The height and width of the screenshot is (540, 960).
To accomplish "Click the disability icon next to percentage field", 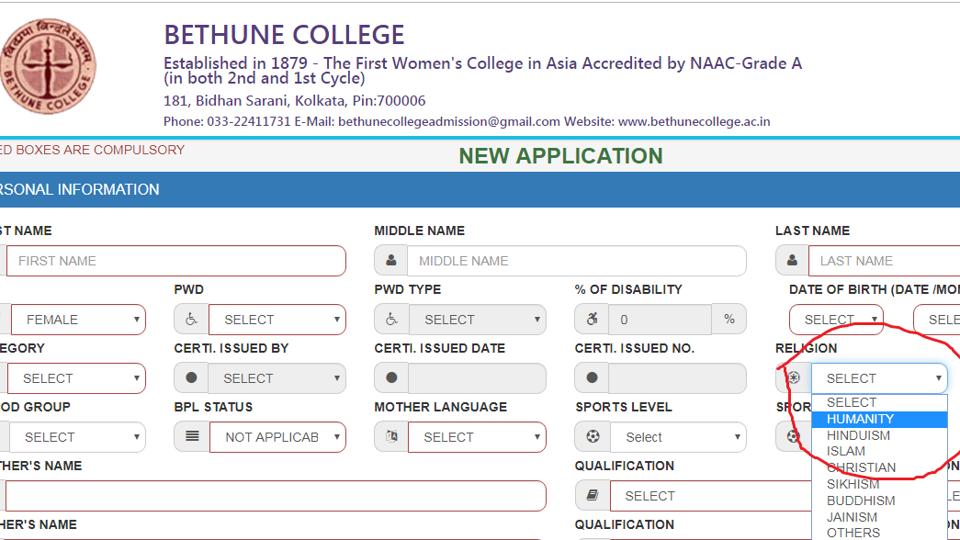I will coord(592,320).
